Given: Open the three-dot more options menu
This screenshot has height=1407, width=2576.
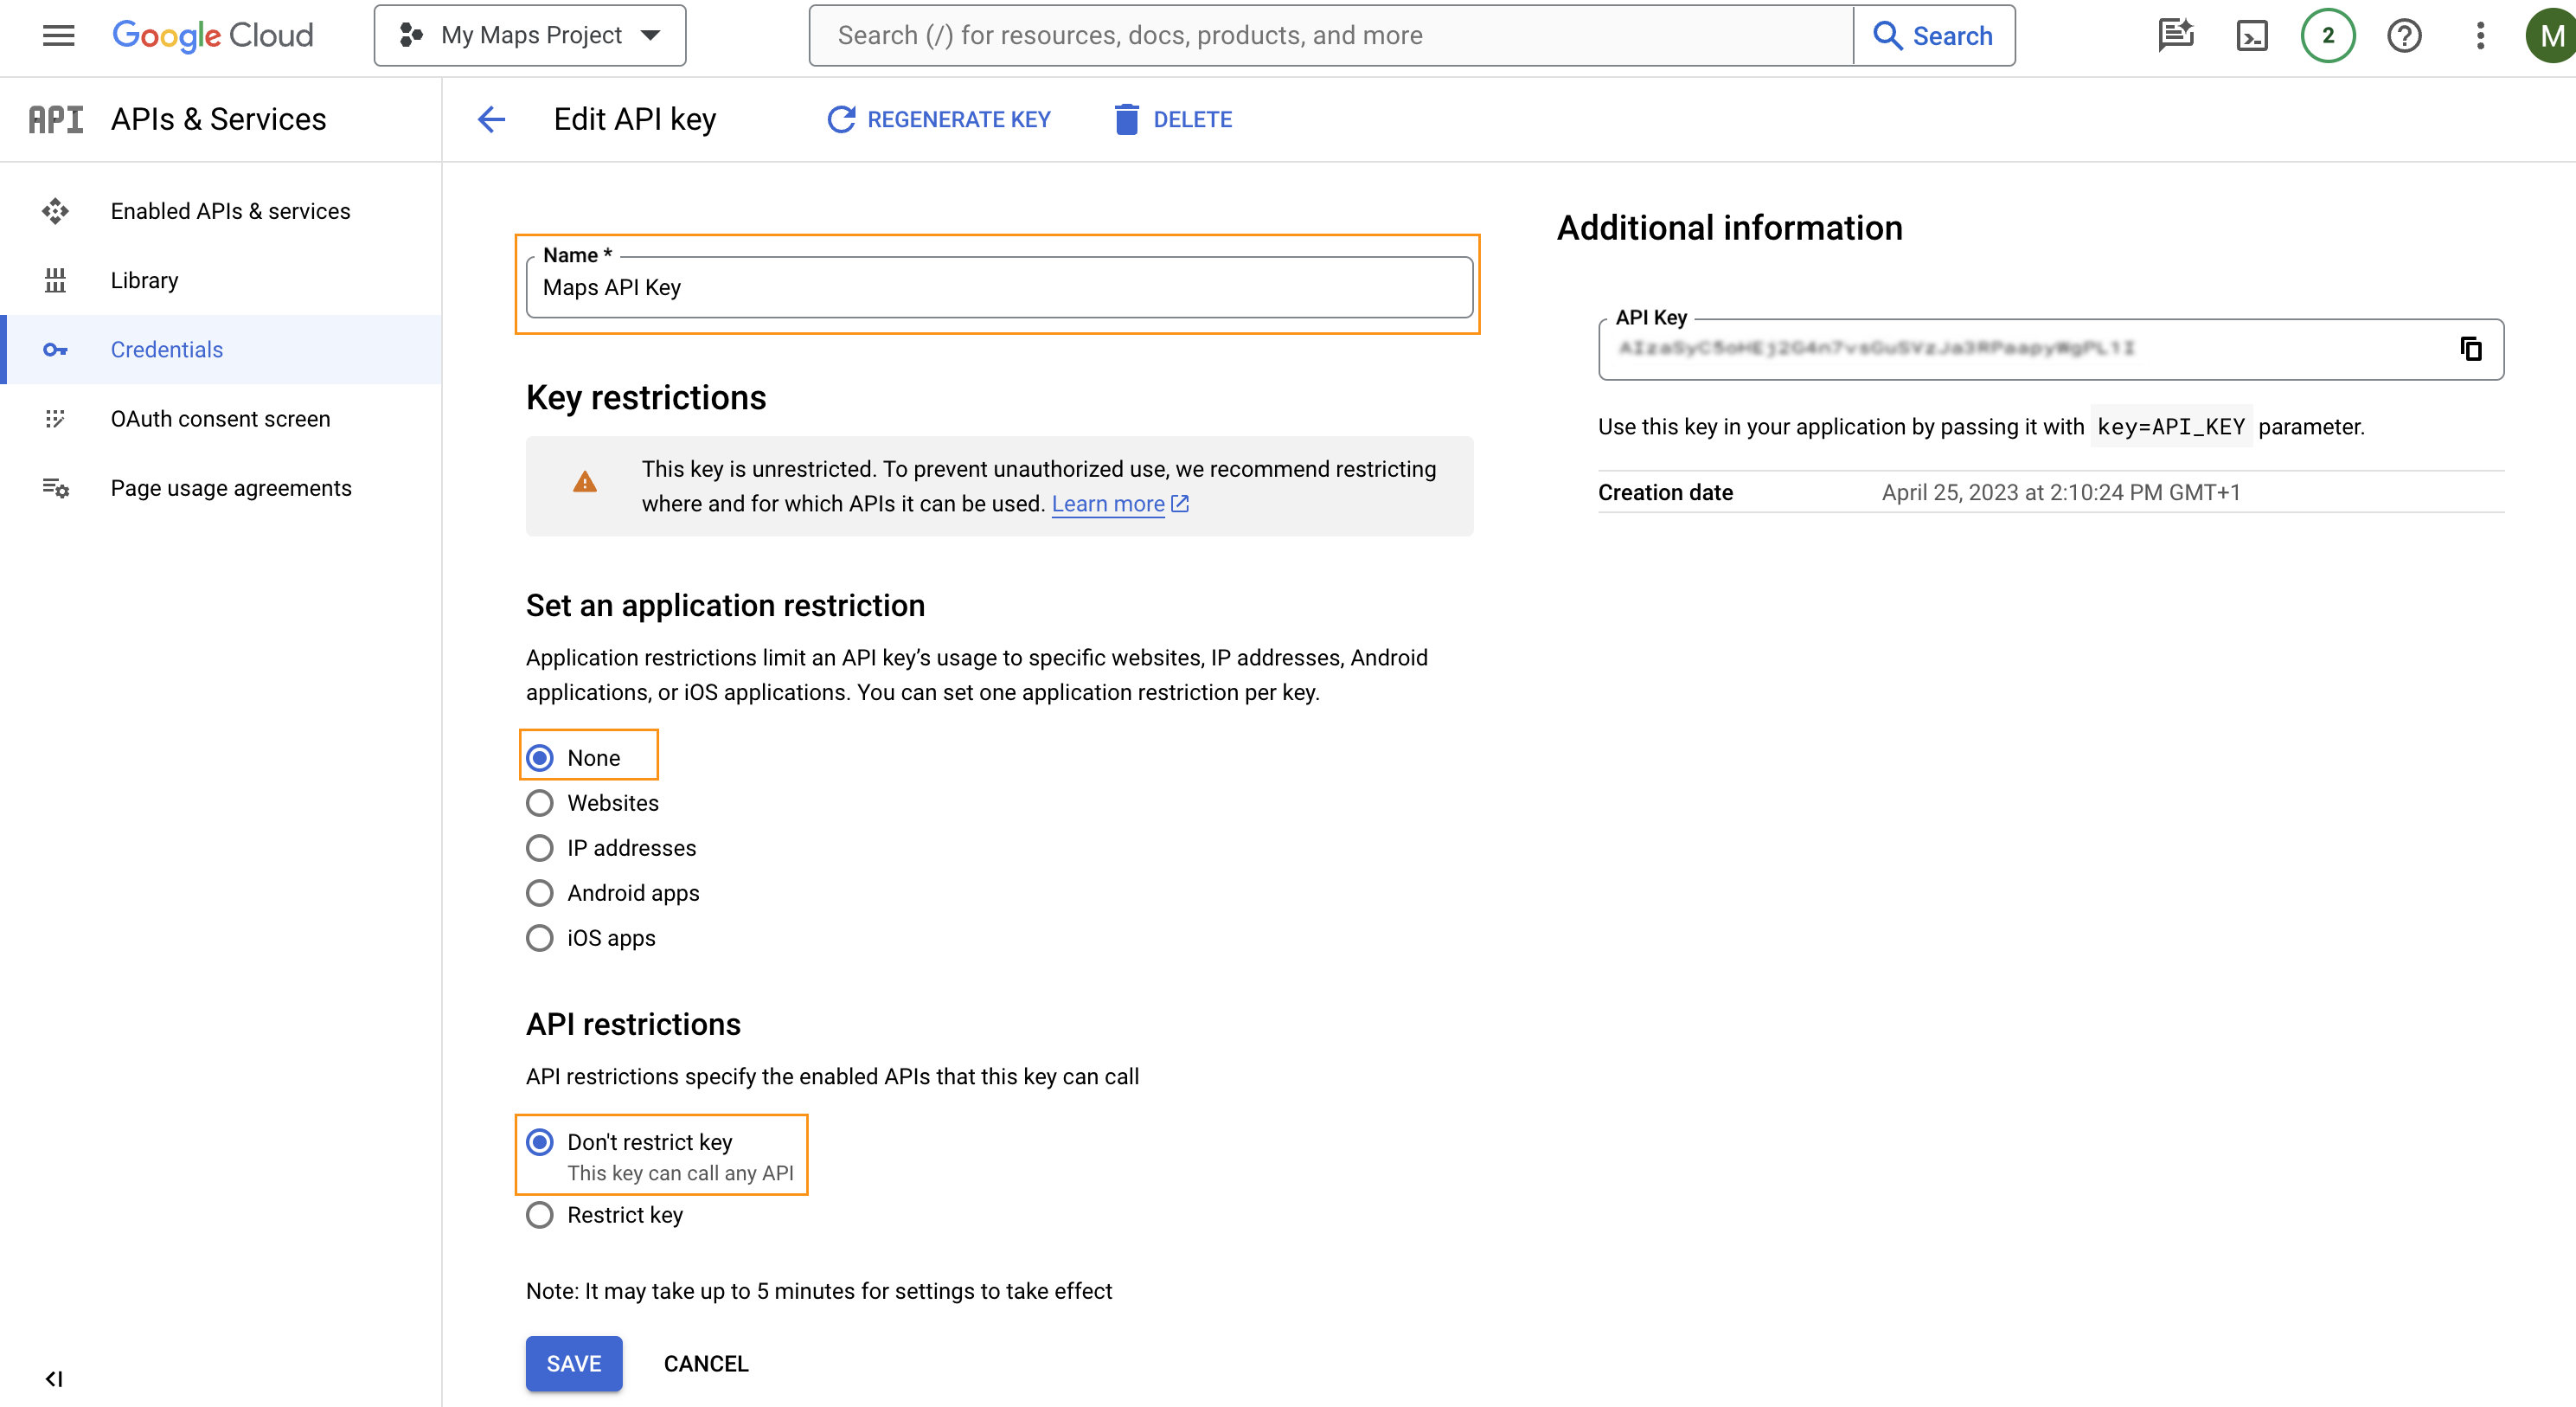Looking at the screenshot, I should tap(2480, 36).
